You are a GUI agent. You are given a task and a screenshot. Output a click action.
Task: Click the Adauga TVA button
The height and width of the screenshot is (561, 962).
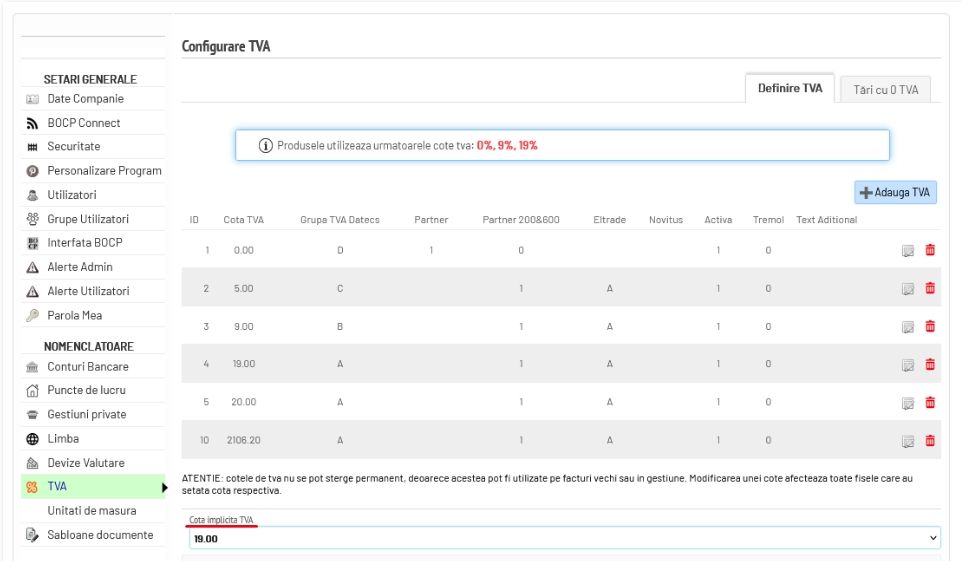click(x=895, y=192)
